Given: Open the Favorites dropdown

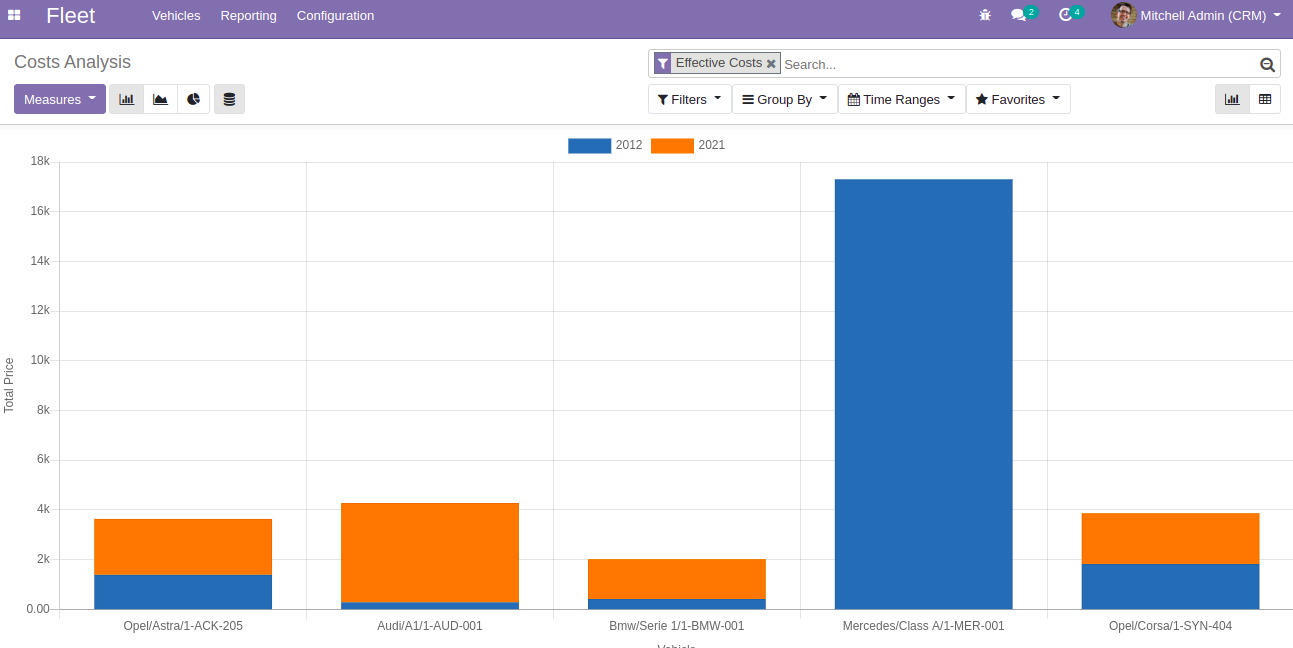Looking at the screenshot, I should click(x=1018, y=99).
